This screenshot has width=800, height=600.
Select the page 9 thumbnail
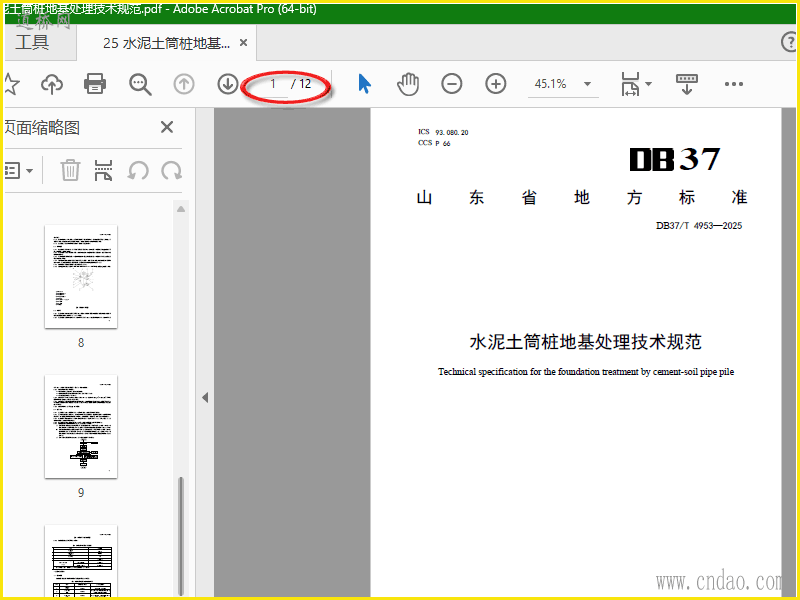click(x=81, y=427)
